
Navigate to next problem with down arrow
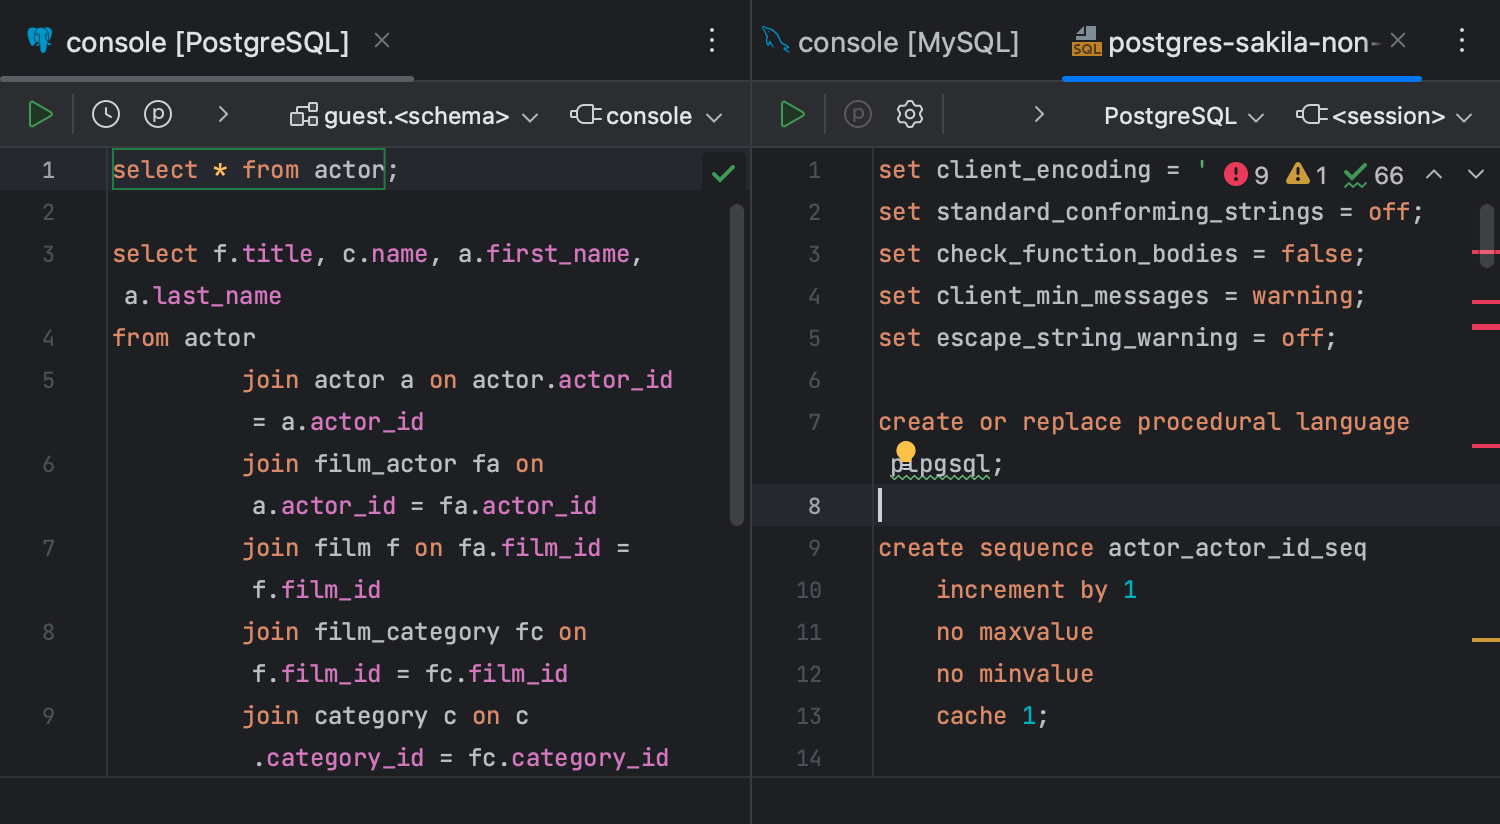pos(1476,173)
